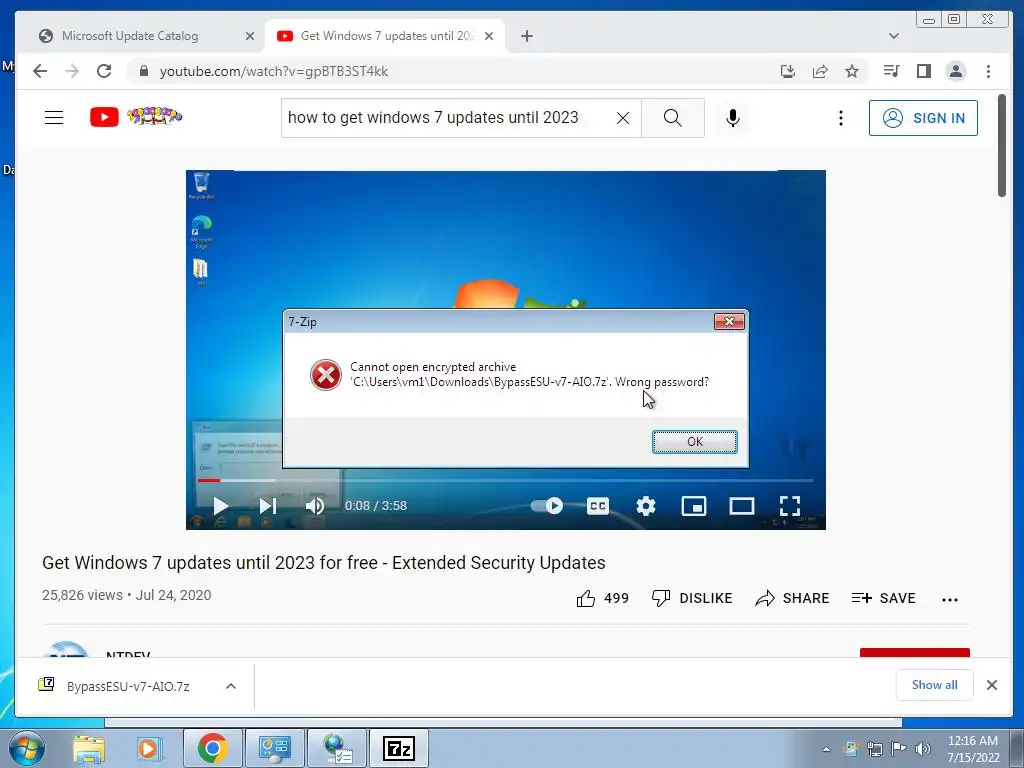Image resolution: width=1024 pixels, height=768 pixels.
Task: Open the YouTube guide hamburger menu
Action: click(54, 118)
